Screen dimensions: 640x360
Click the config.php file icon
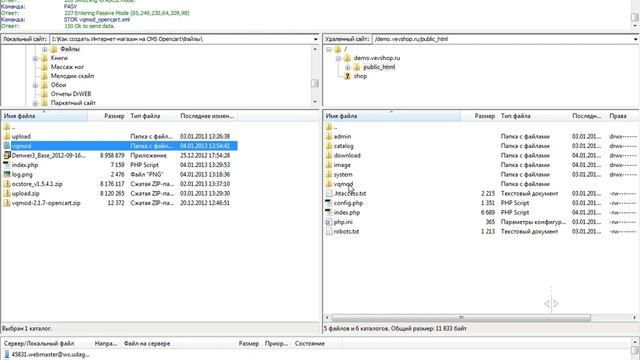(x=329, y=203)
